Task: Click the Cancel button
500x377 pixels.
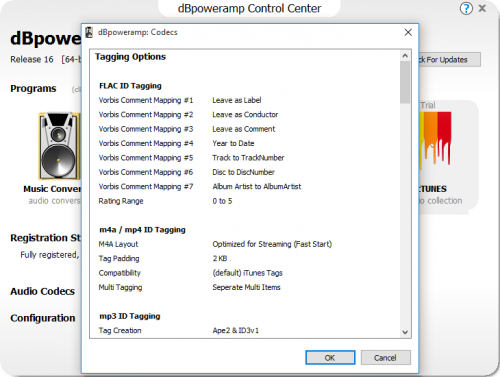Action: (385, 358)
